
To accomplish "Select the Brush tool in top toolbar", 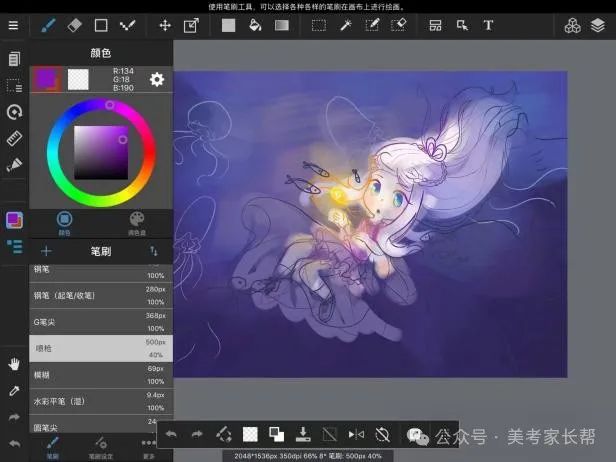I will [x=48, y=26].
